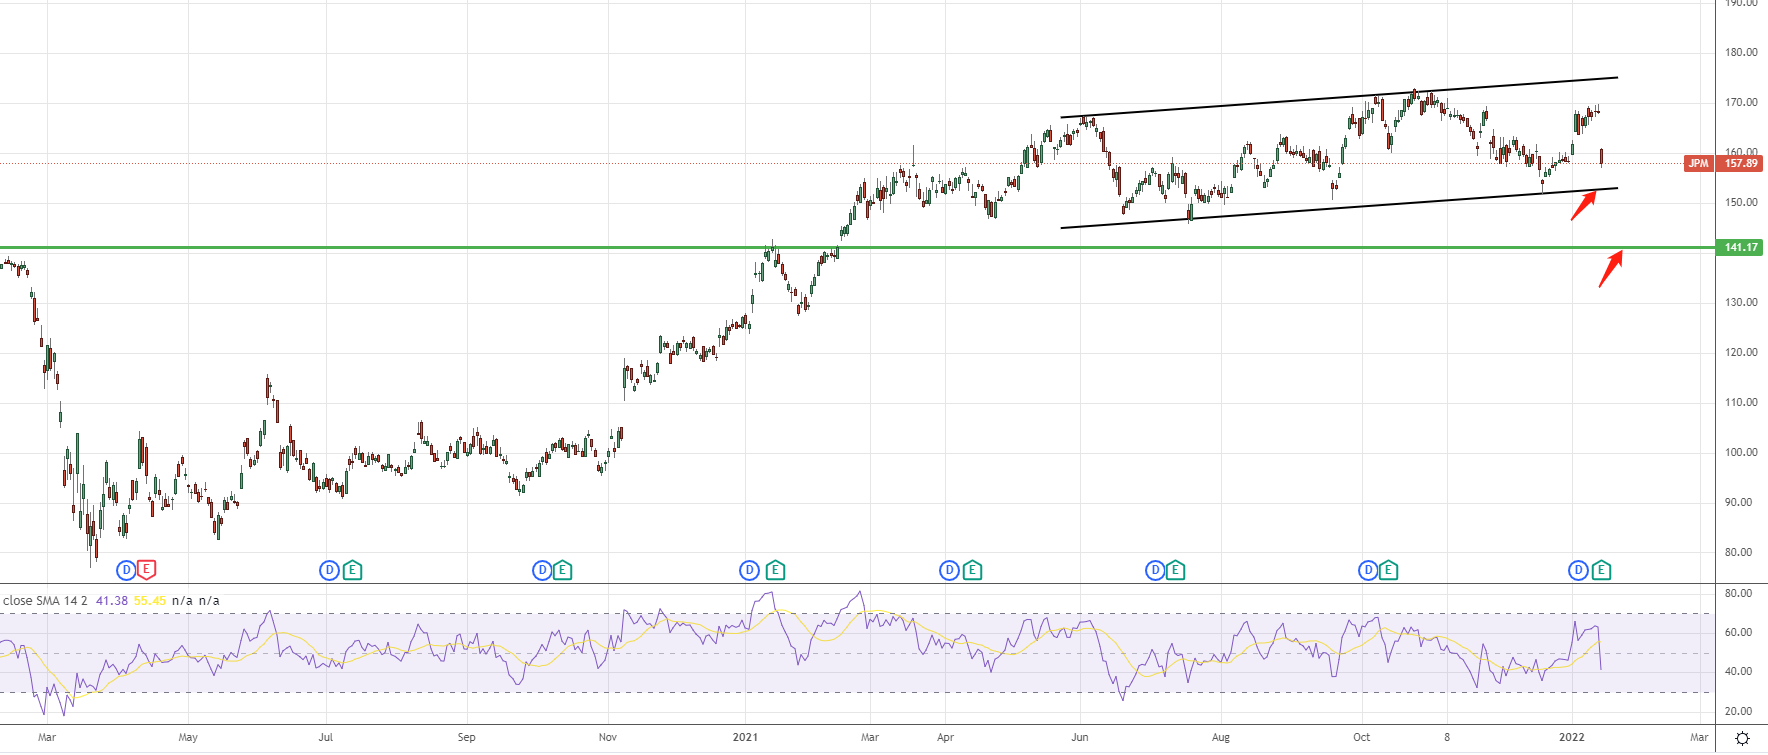Click the red earnings E marker
Screen dimensions: 1768x755
tap(147, 570)
